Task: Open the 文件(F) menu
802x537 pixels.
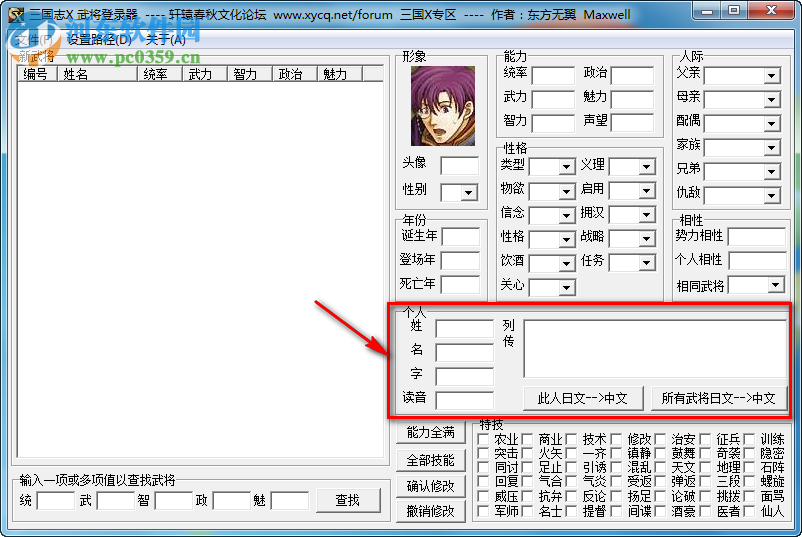Action: pyautogui.click(x=34, y=39)
